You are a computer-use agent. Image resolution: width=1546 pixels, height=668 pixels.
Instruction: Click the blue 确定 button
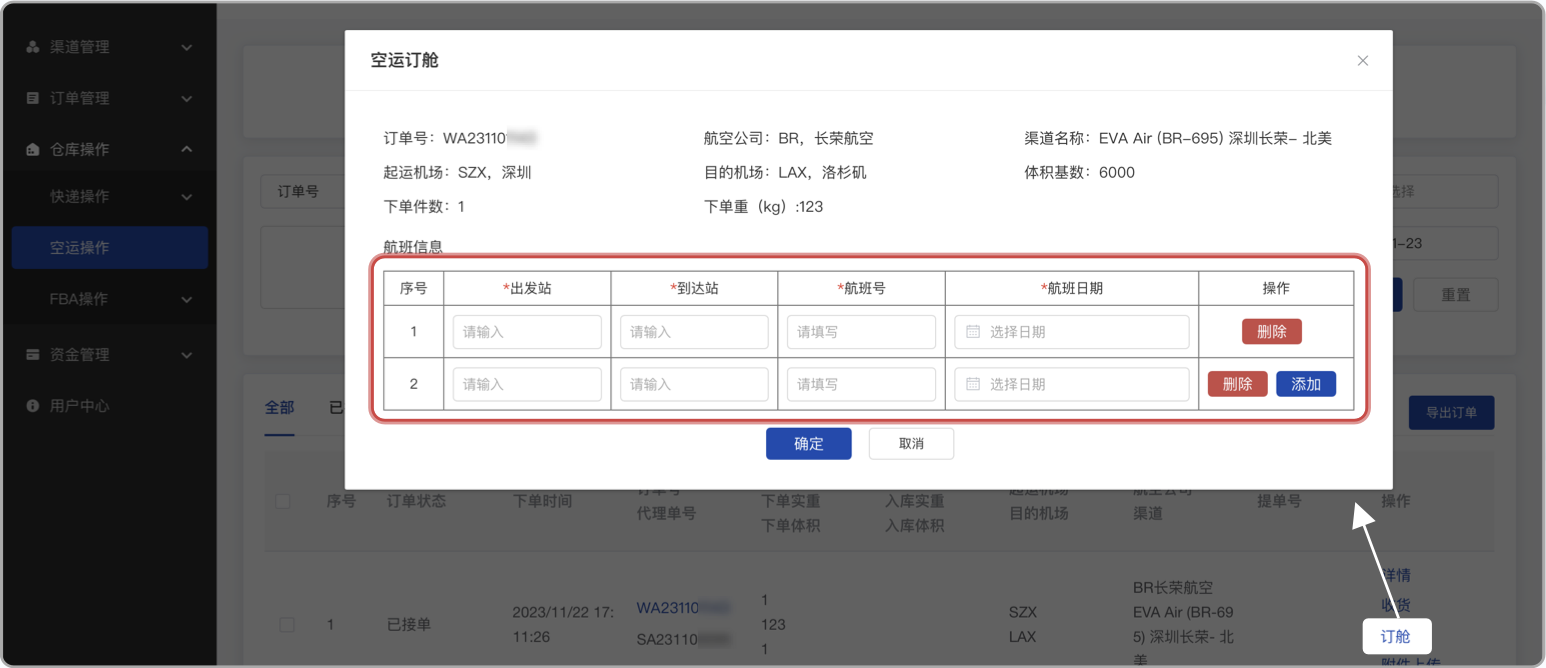tap(808, 444)
